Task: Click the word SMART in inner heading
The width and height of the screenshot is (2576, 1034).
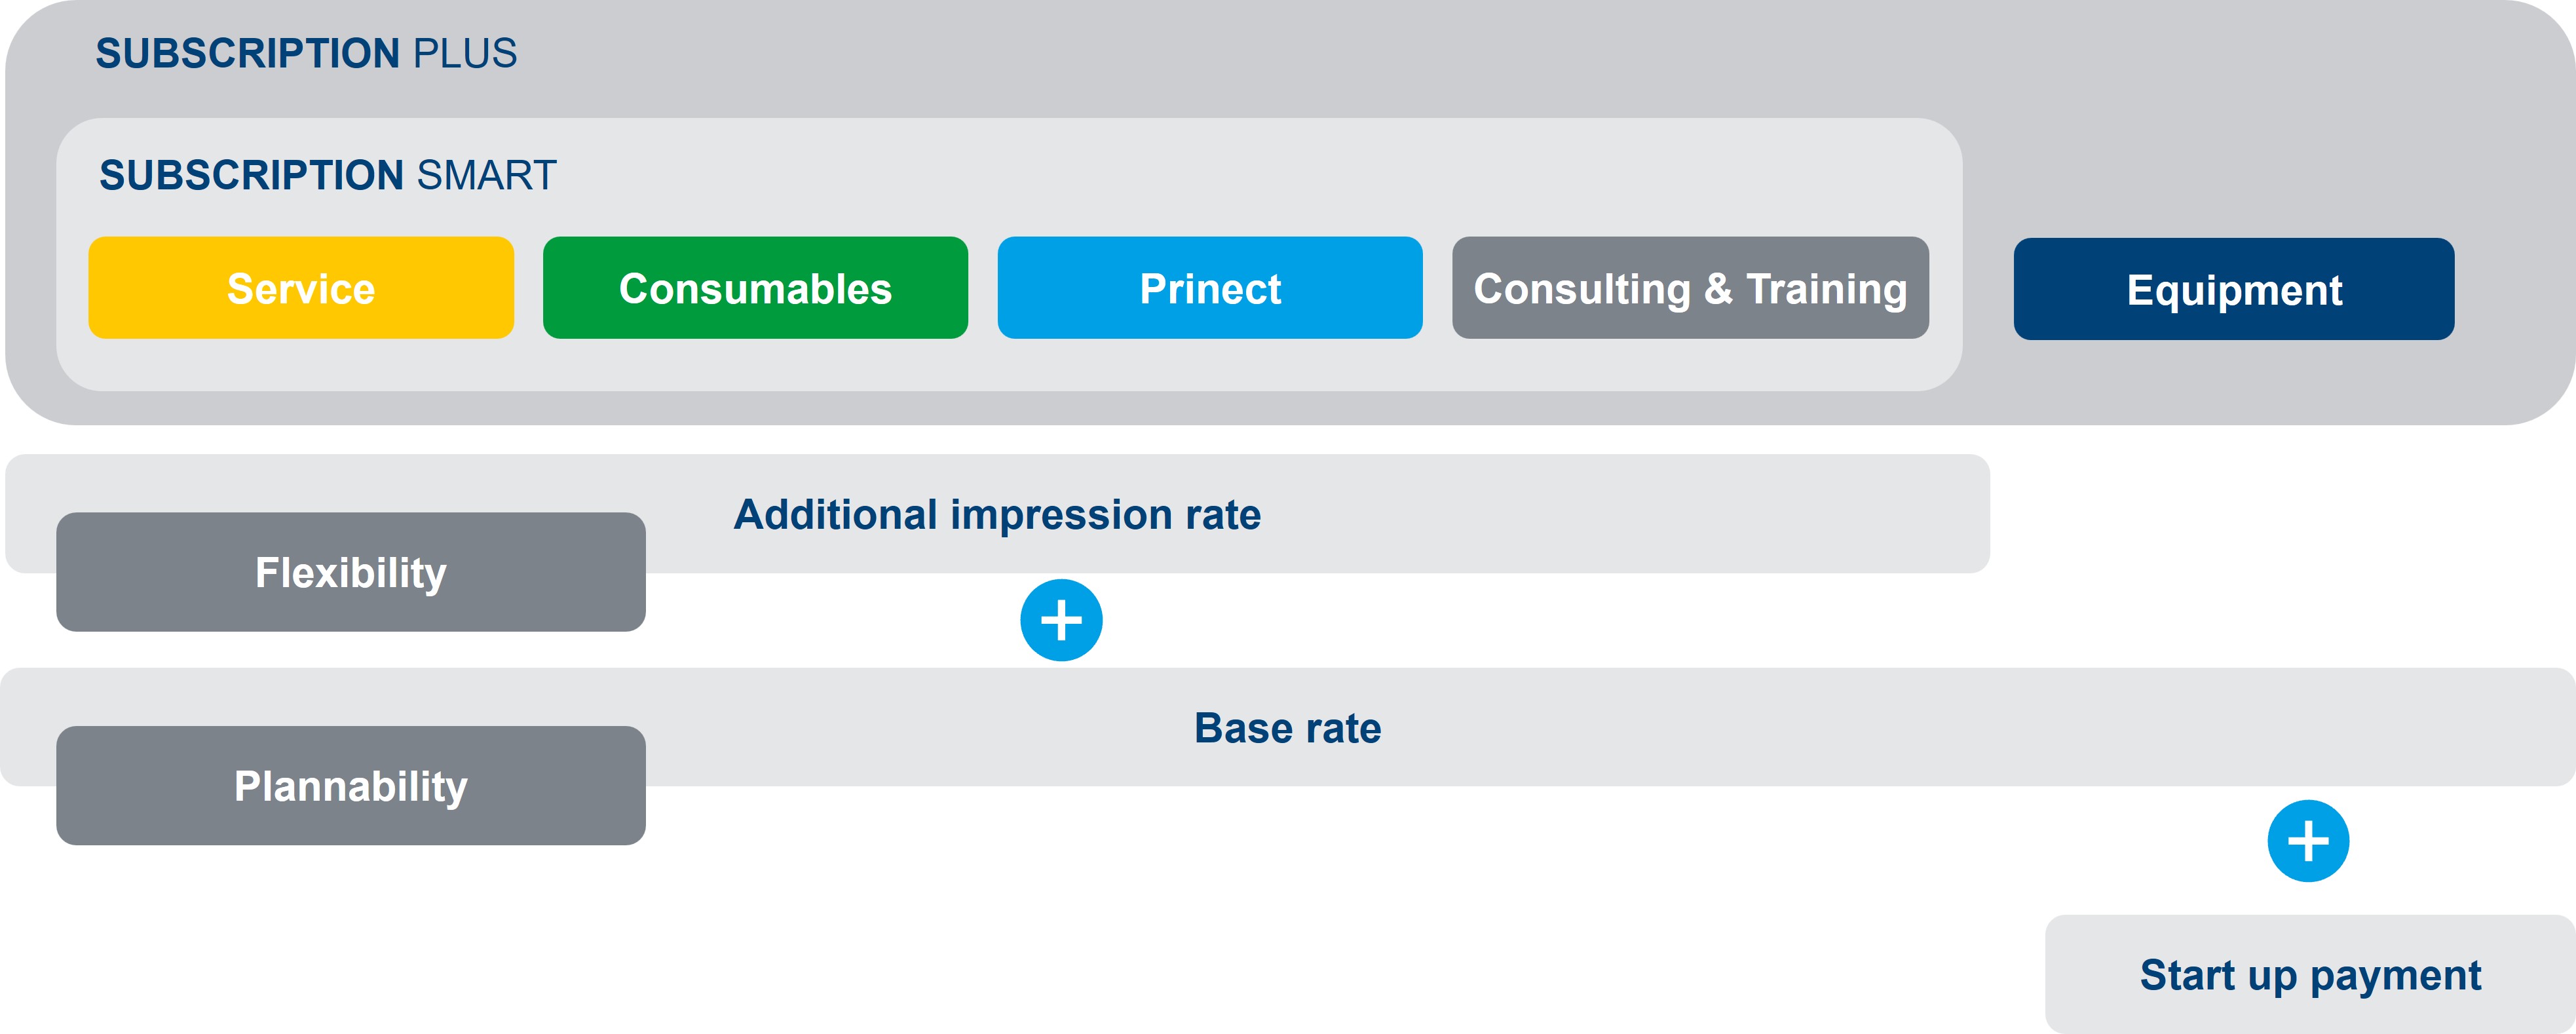Action: click(x=486, y=175)
